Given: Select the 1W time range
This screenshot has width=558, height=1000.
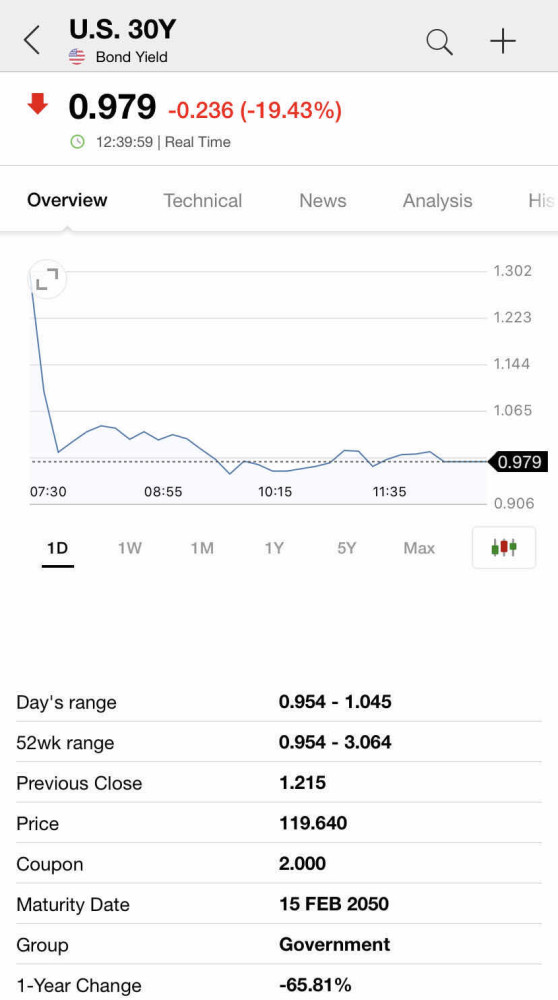Looking at the screenshot, I should [x=129, y=548].
